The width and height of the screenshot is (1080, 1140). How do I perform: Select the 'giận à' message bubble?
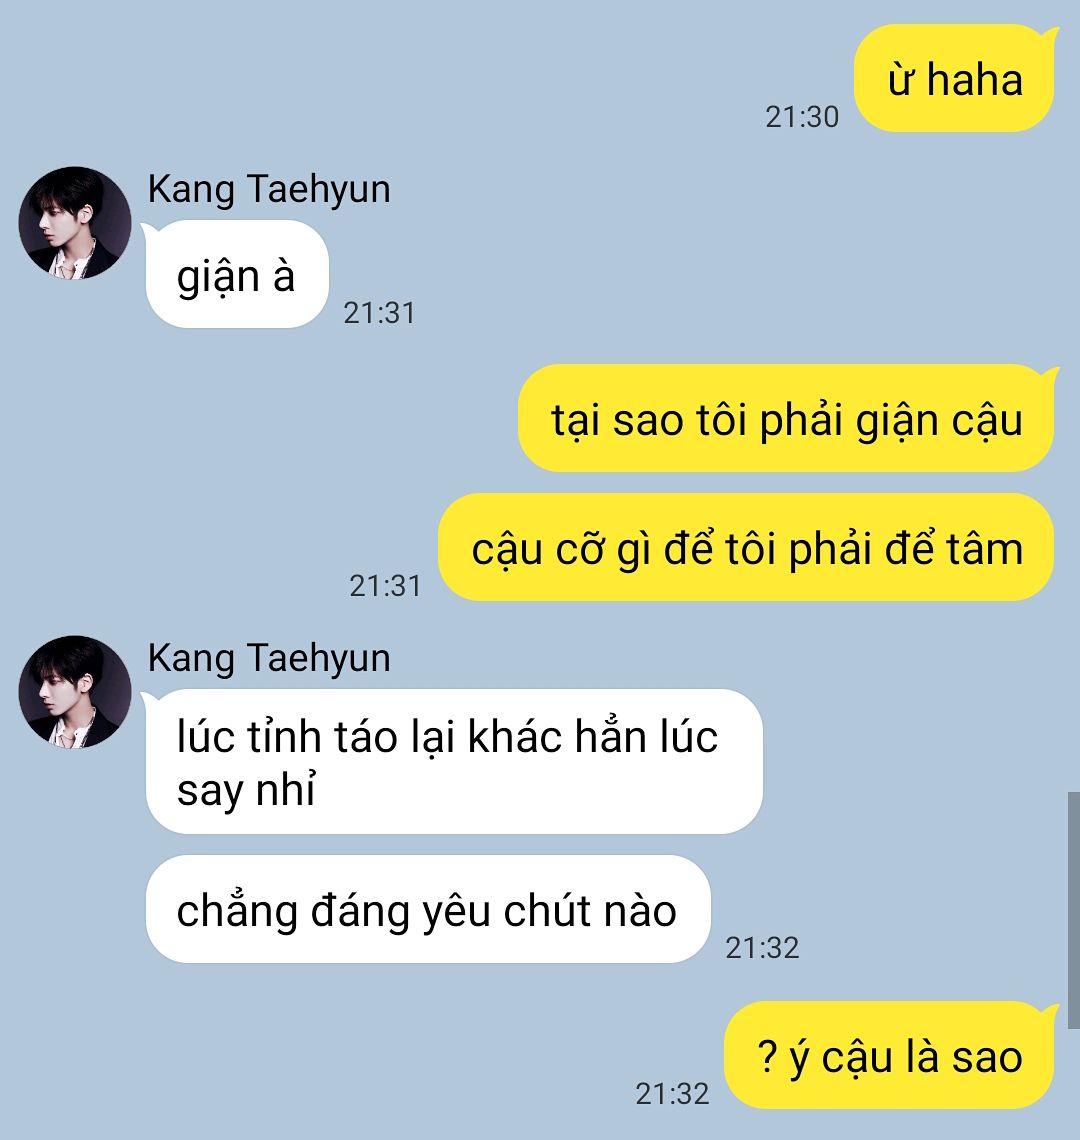pyautogui.click(x=237, y=274)
